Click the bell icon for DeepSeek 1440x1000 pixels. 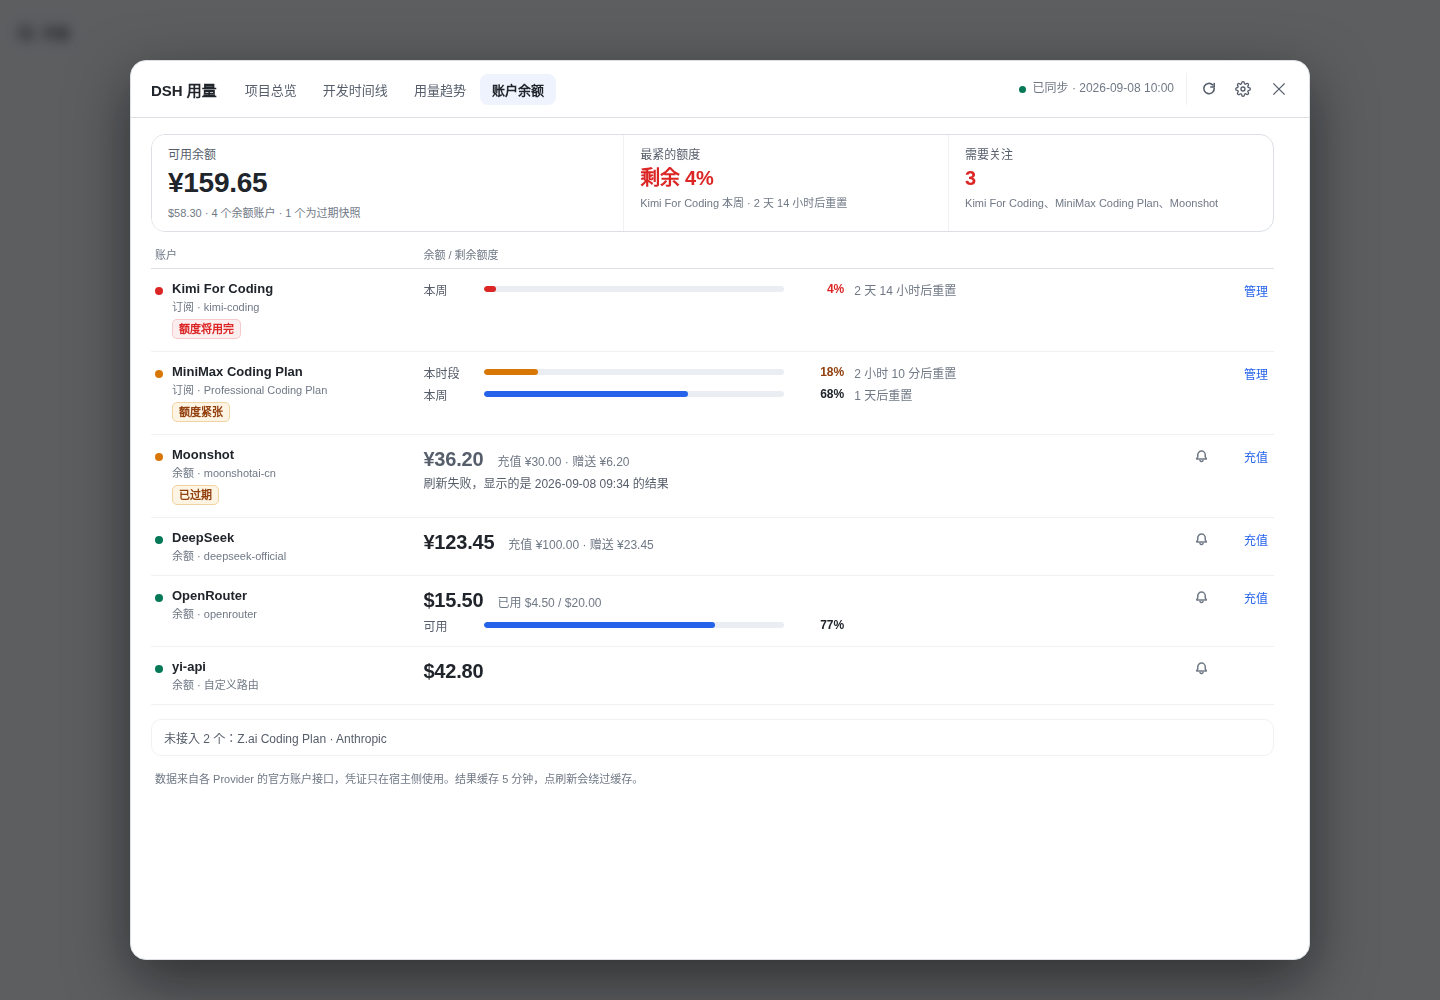click(1201, 540)
